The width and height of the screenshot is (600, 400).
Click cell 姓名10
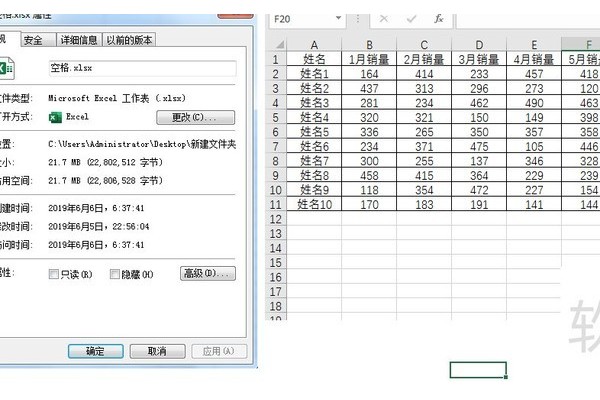(x=314, y=204)
